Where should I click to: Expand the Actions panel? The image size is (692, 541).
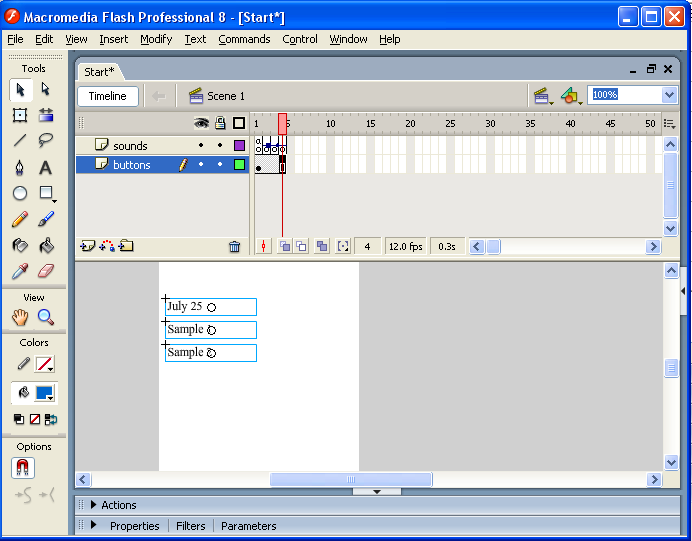point(94,505)
